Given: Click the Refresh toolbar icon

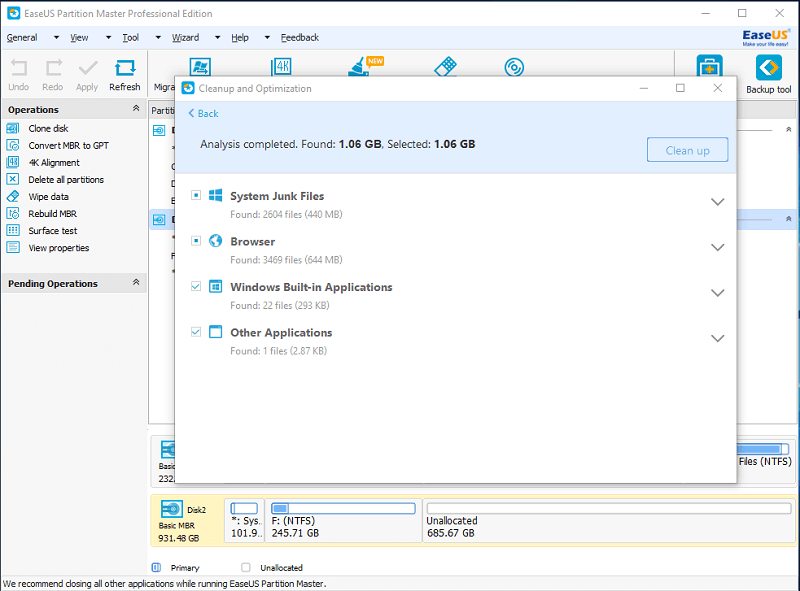Looking at the screenshot, I should (124, 68).
